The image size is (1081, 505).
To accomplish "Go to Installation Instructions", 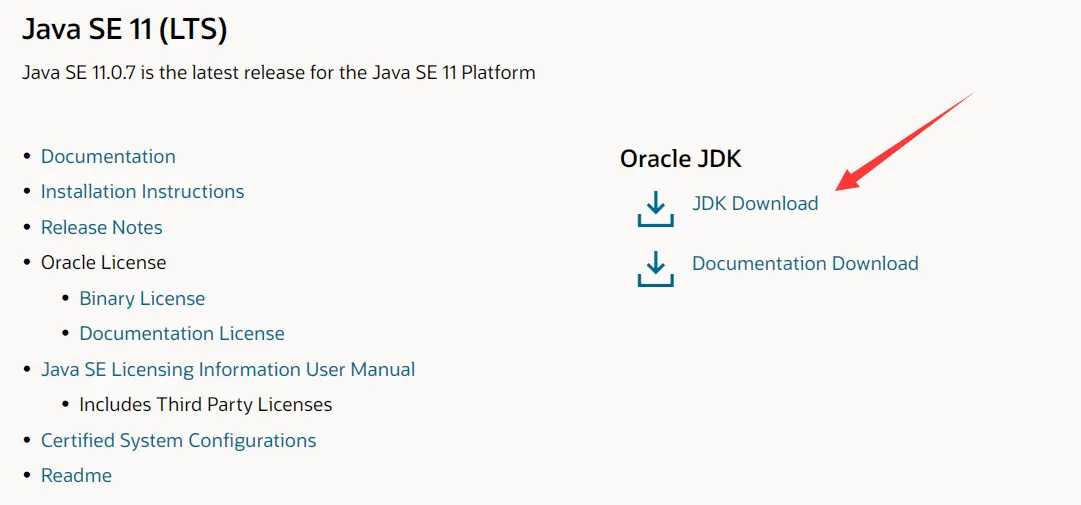I will tap(142, 192).
